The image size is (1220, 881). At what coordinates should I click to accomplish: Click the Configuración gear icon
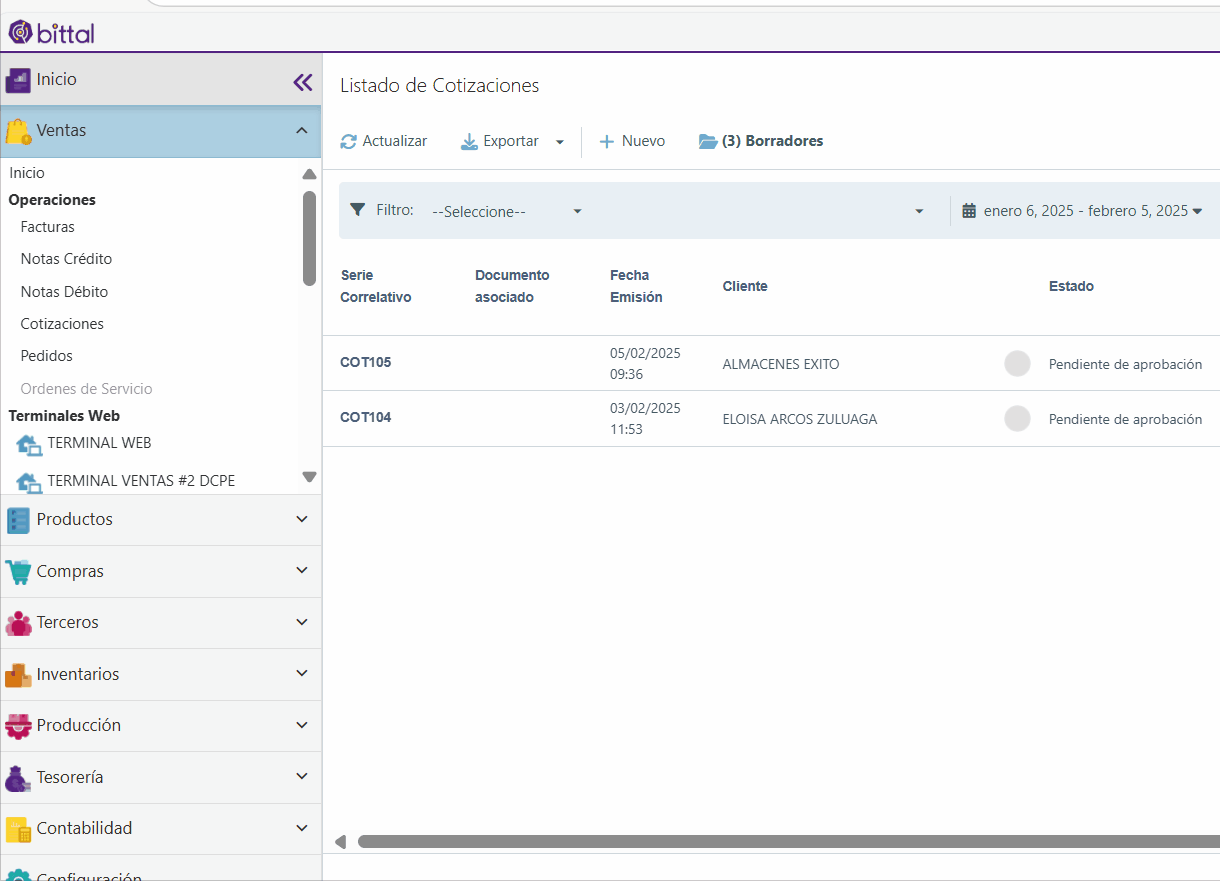[18, 874]
